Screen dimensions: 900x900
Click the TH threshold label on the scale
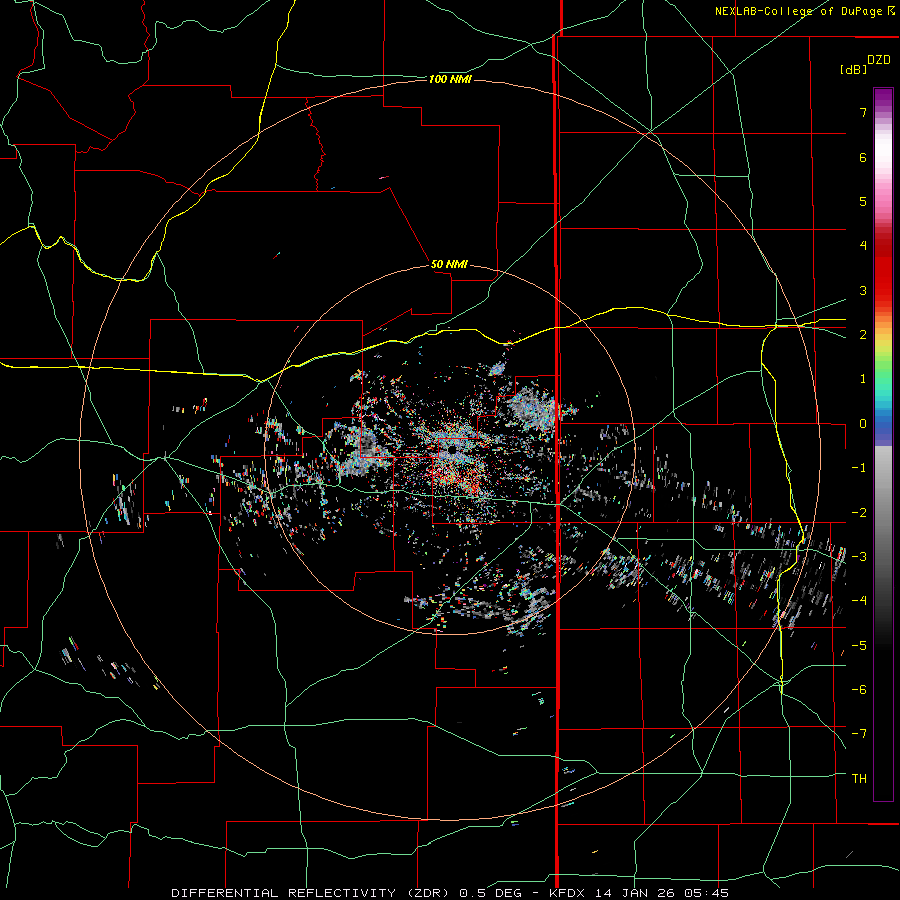pos(859,778)
